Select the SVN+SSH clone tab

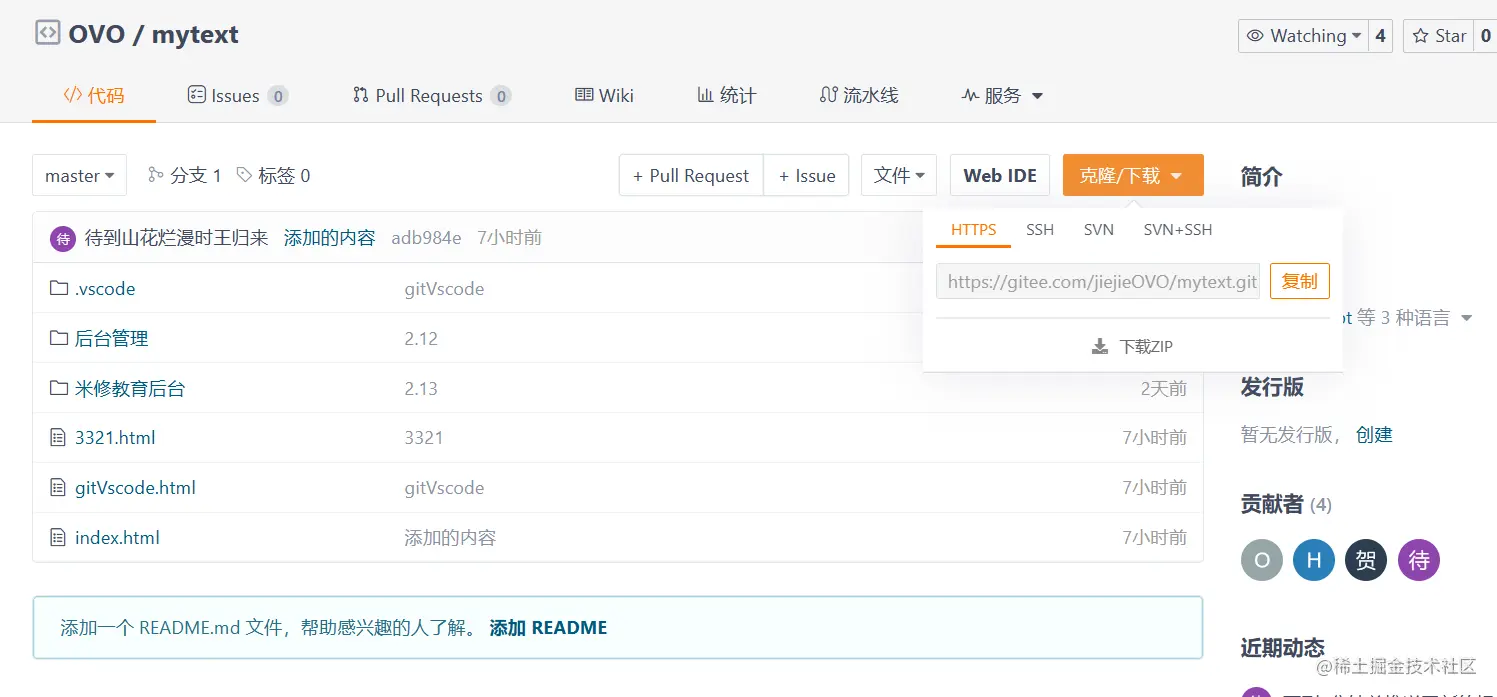coord(1178,230)
